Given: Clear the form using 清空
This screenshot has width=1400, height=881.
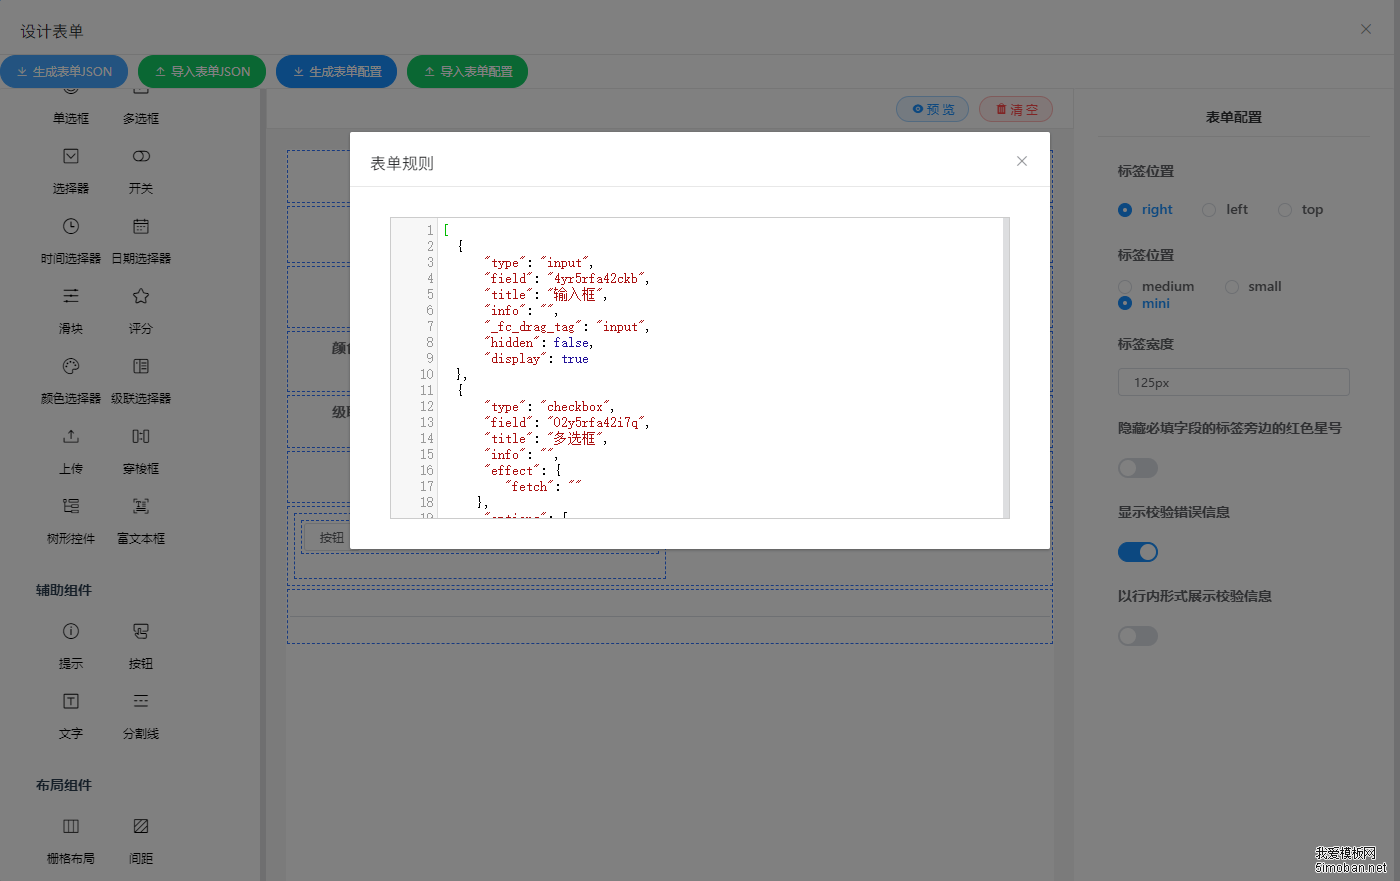Looking at the screenshot, I should click(1015, 109).
